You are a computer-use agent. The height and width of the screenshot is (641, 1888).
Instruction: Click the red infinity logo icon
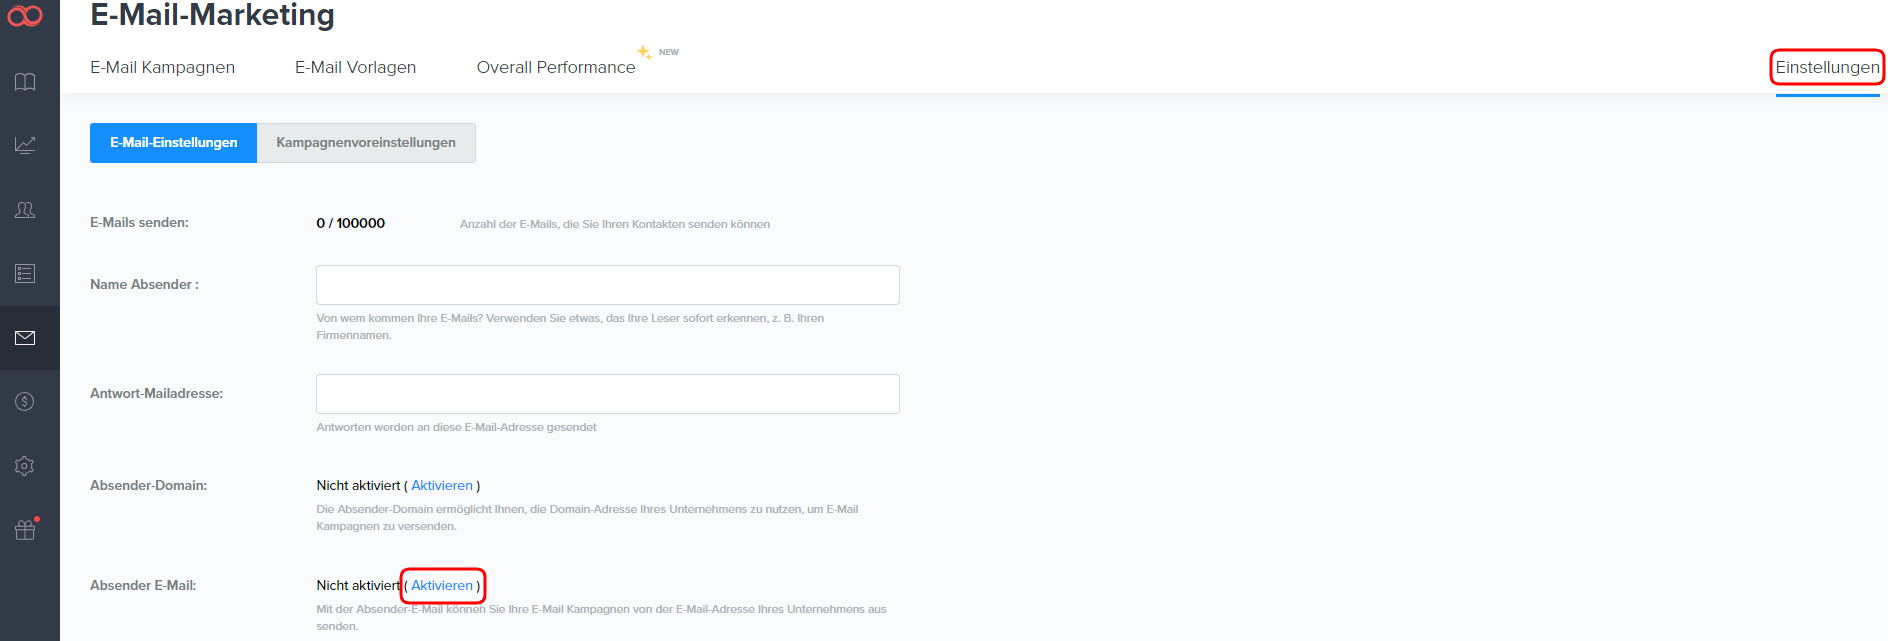25,16
